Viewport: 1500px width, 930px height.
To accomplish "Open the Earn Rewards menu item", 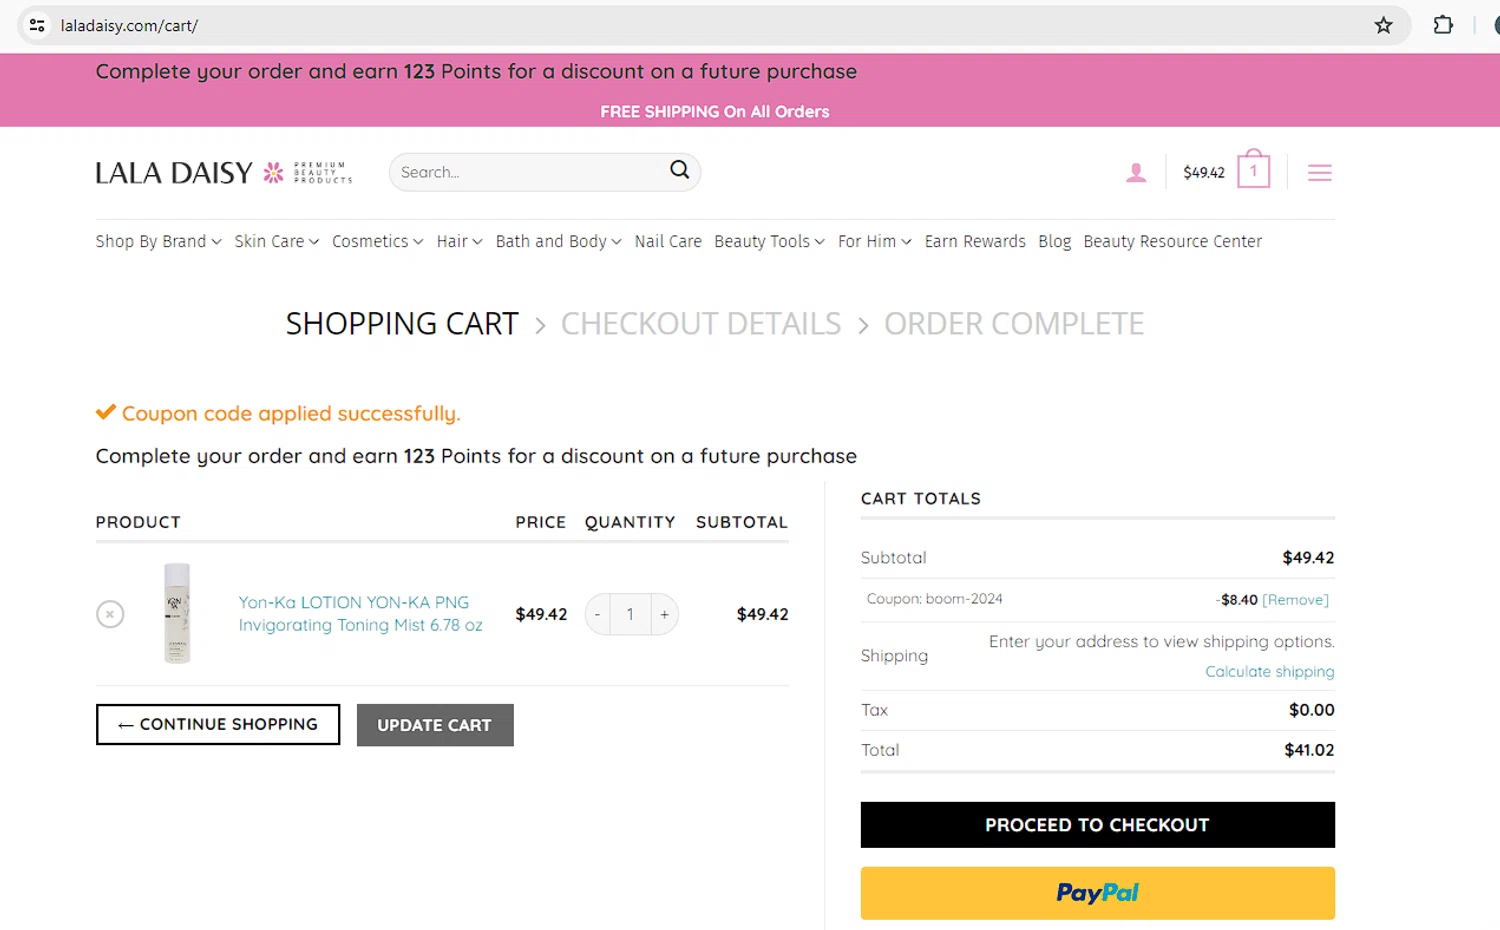I will point(975,242).
